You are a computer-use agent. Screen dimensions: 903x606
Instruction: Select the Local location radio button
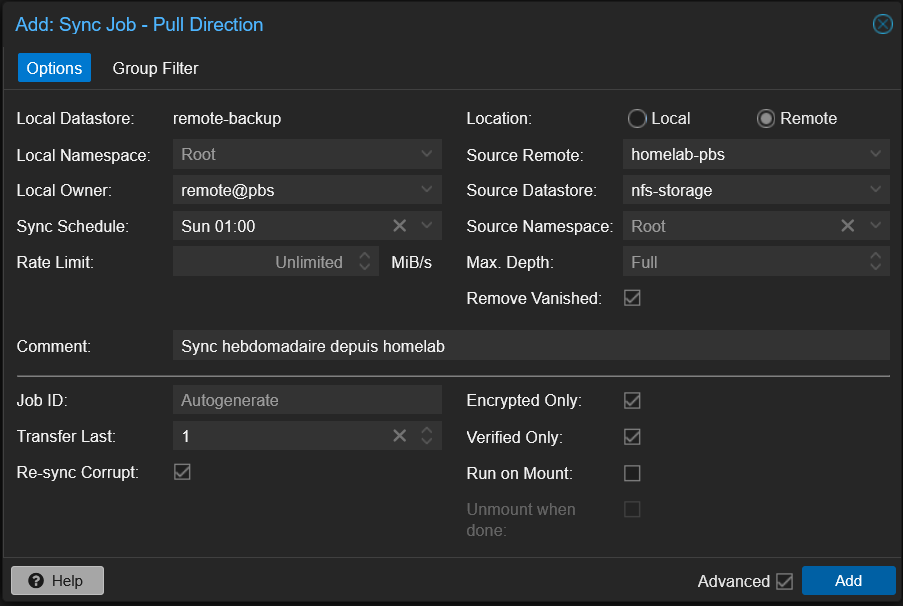[x=637, y=118]
